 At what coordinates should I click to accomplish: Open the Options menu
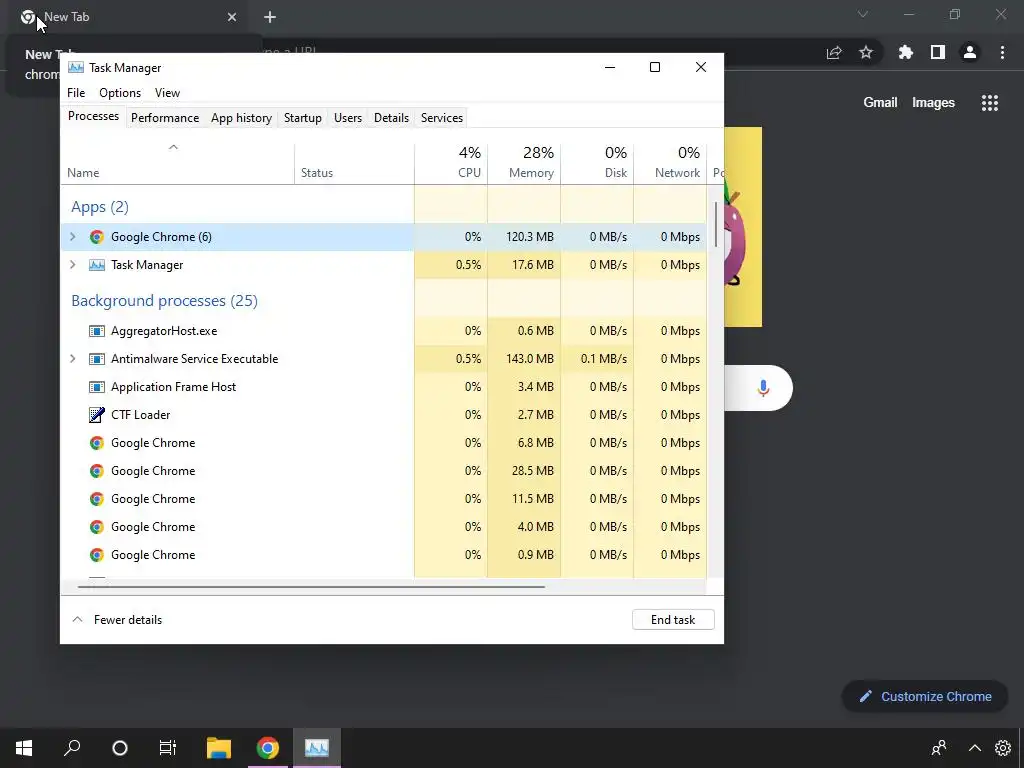[120, 93]
